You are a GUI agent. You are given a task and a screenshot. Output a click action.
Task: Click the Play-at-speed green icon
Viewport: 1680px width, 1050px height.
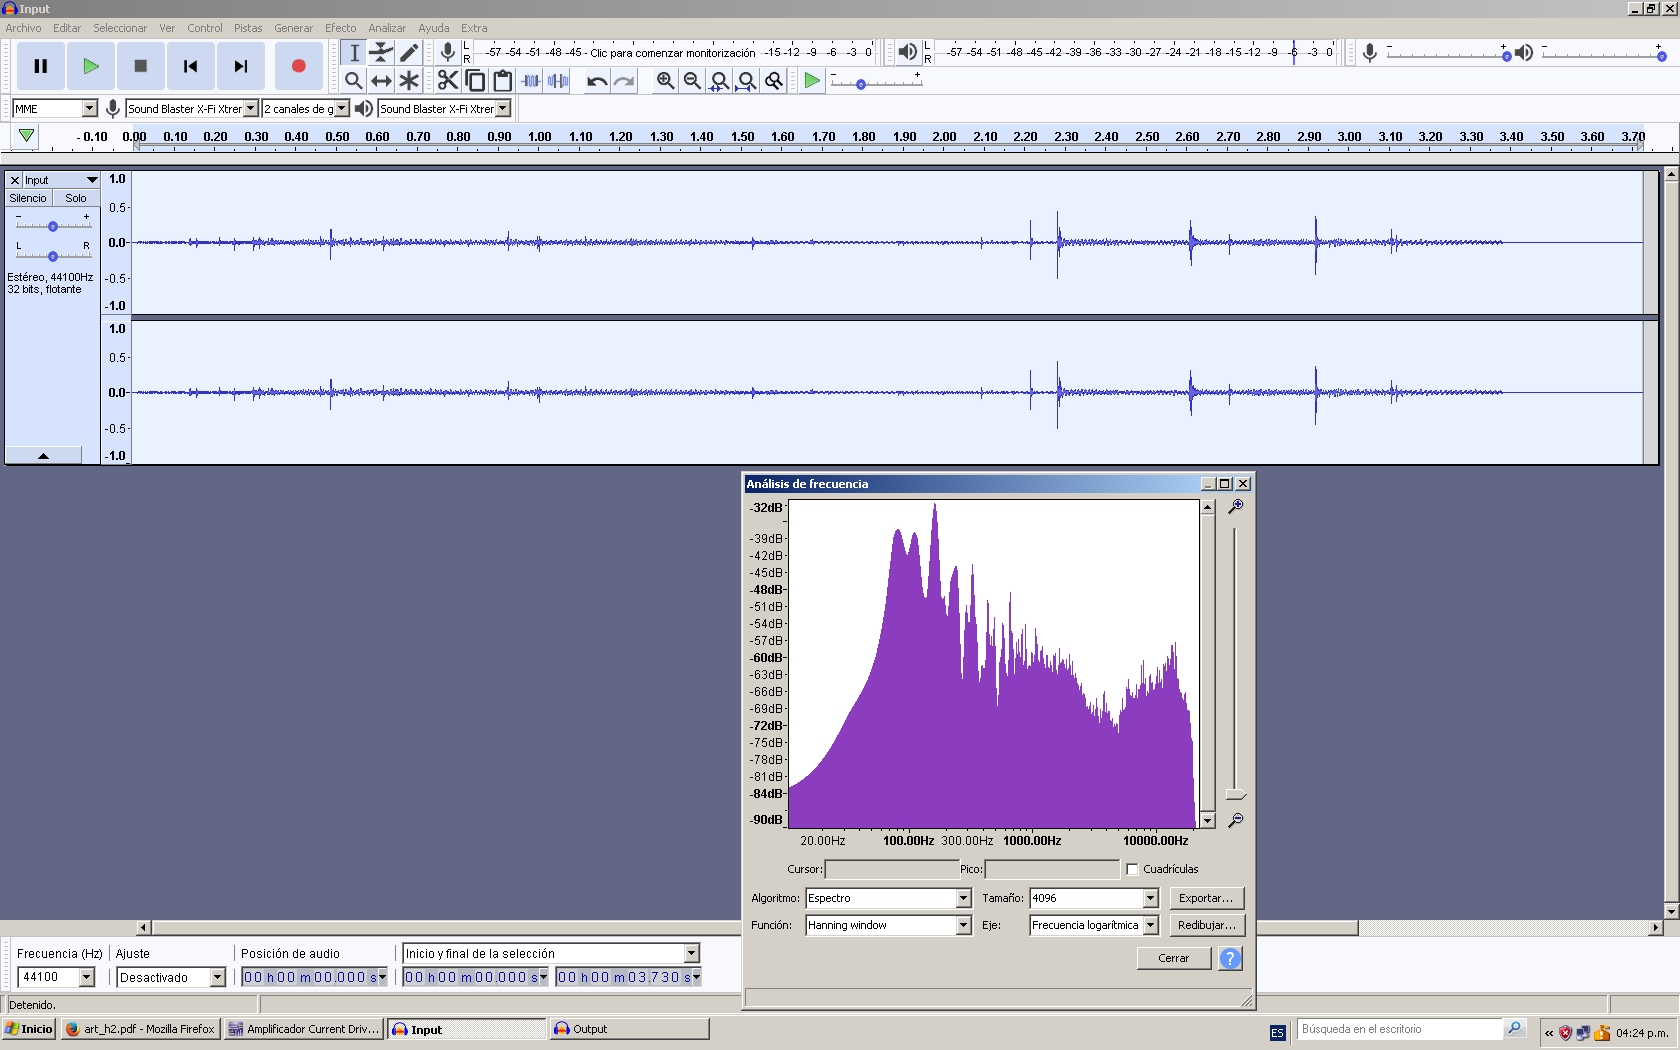click(x=812, y=81)
